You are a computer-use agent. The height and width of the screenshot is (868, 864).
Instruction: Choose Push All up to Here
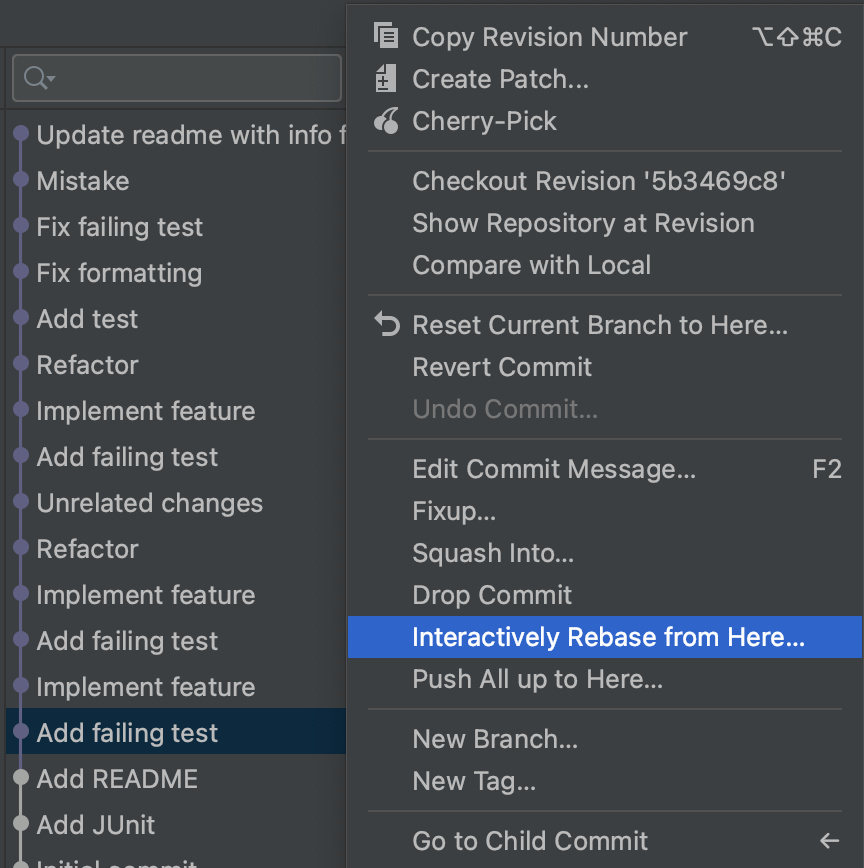[537, 680]
